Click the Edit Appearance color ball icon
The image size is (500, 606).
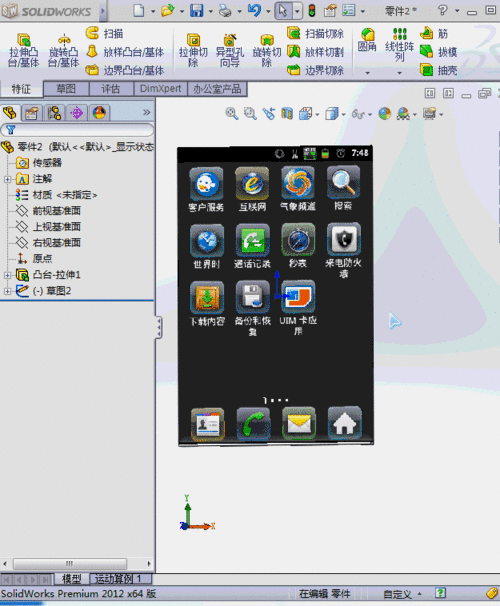[x=384, y=114]
